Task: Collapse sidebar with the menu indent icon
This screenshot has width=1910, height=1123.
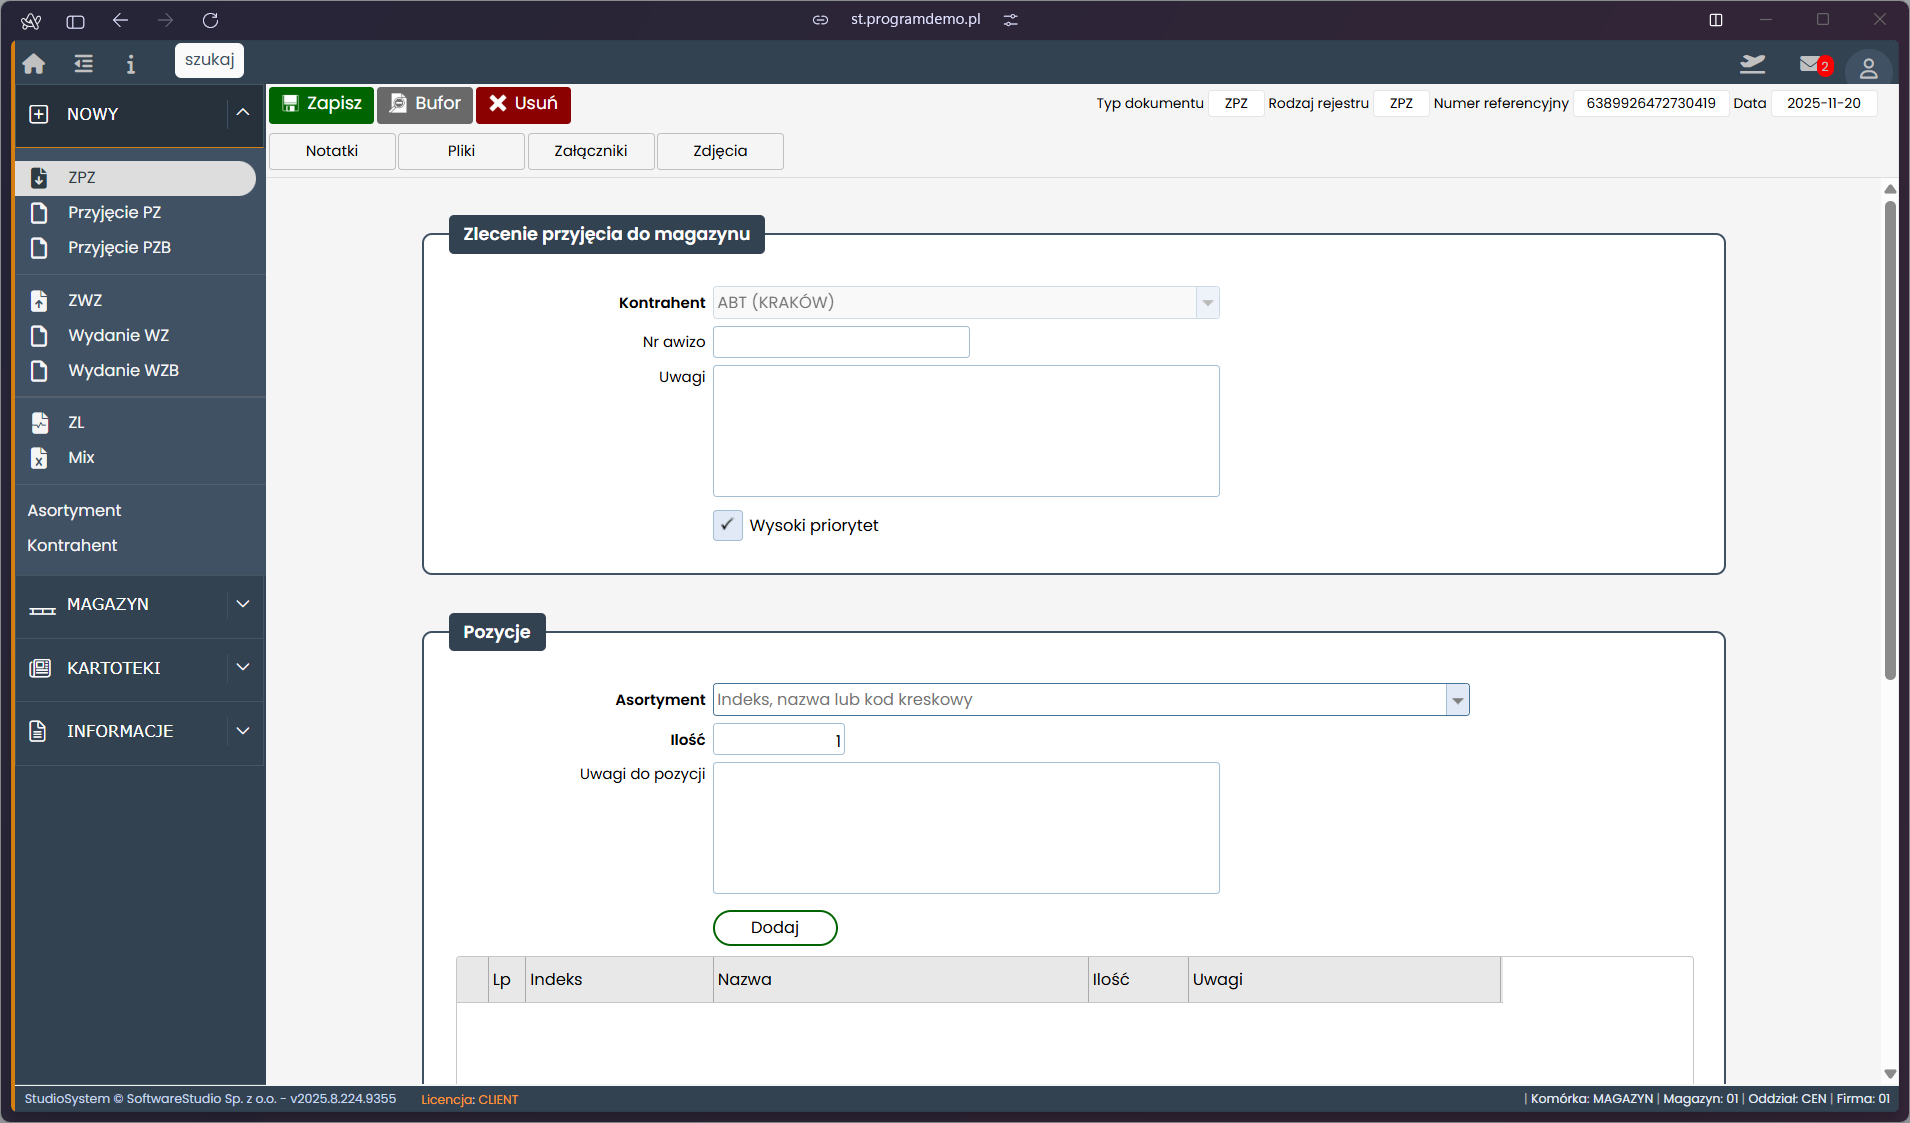Action: pos(83,64)
